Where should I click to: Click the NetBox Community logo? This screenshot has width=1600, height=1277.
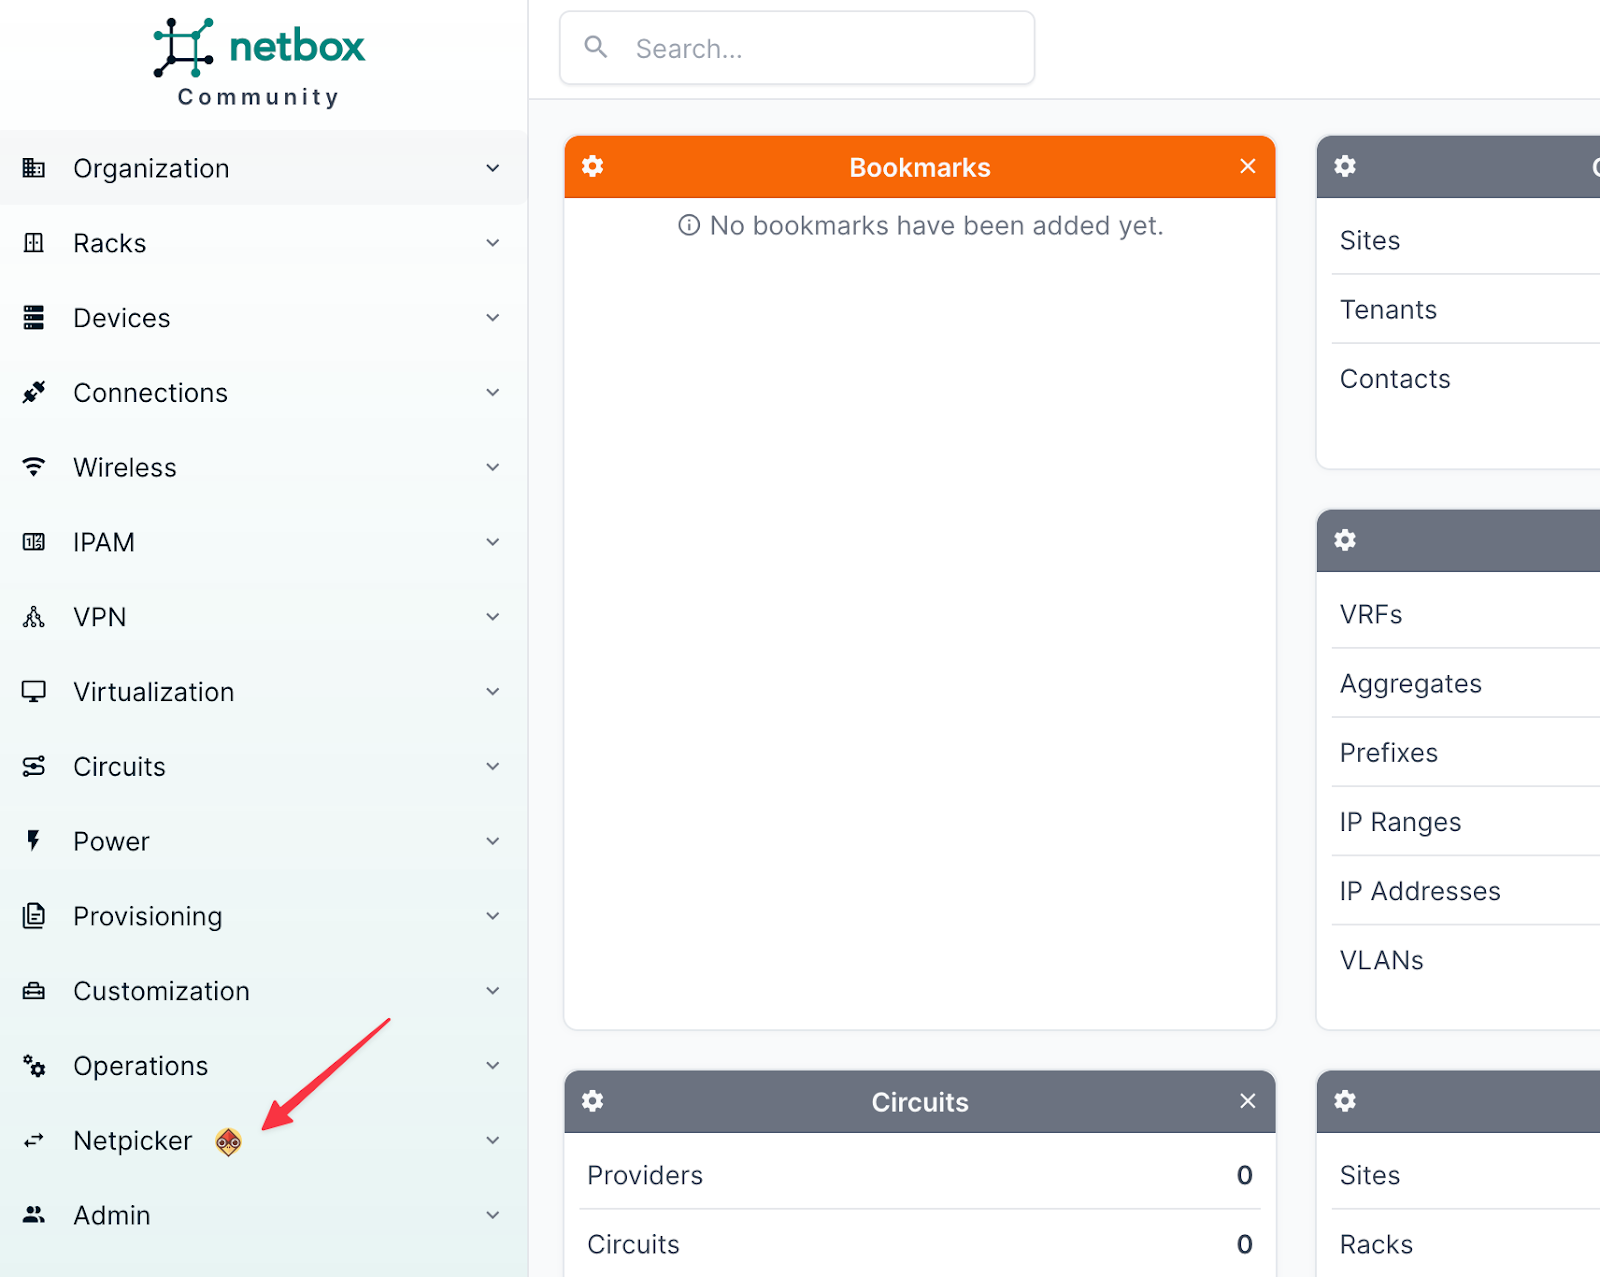coord(259,62)
